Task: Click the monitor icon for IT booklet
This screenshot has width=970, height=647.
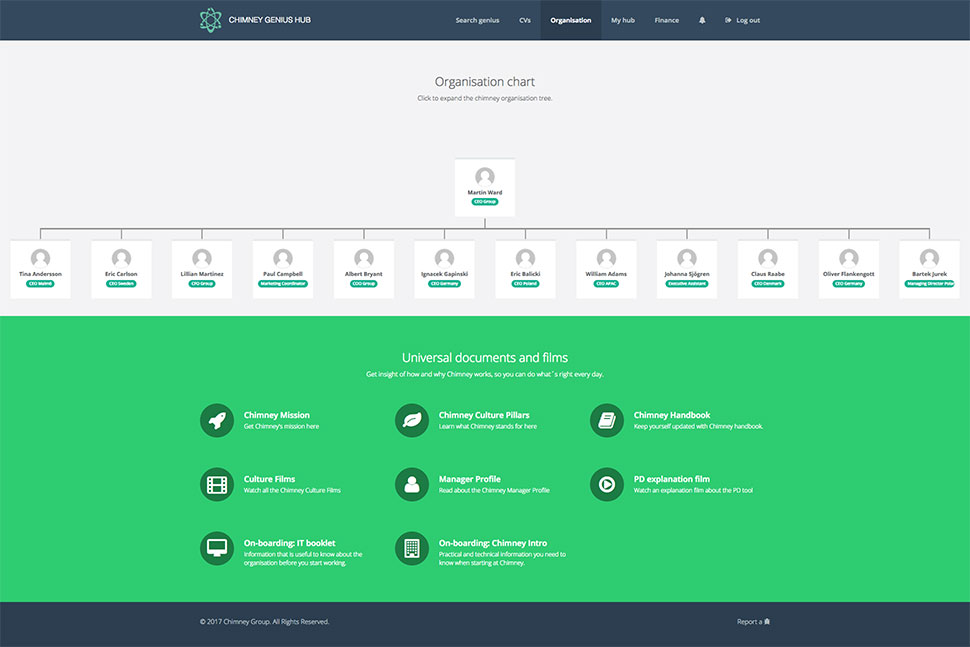Action: pos(217,548)
